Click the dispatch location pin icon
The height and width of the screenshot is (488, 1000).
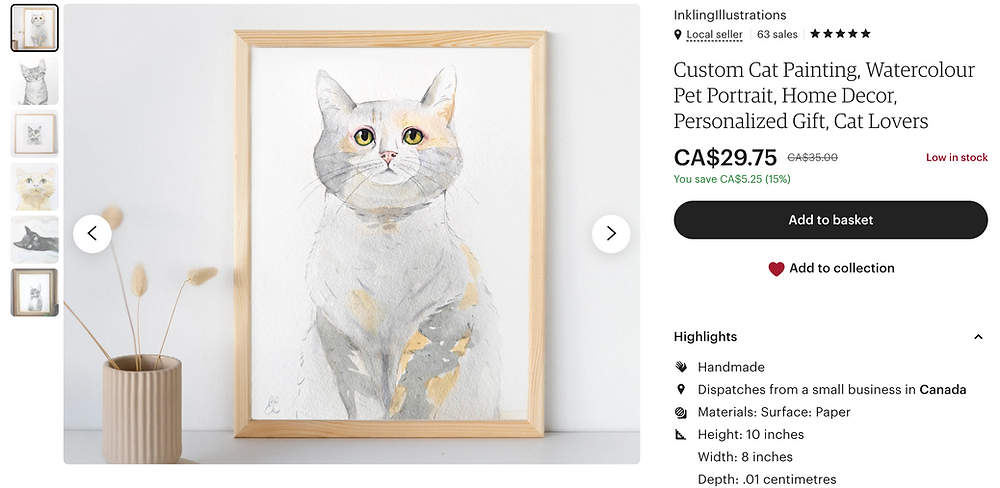680,389
